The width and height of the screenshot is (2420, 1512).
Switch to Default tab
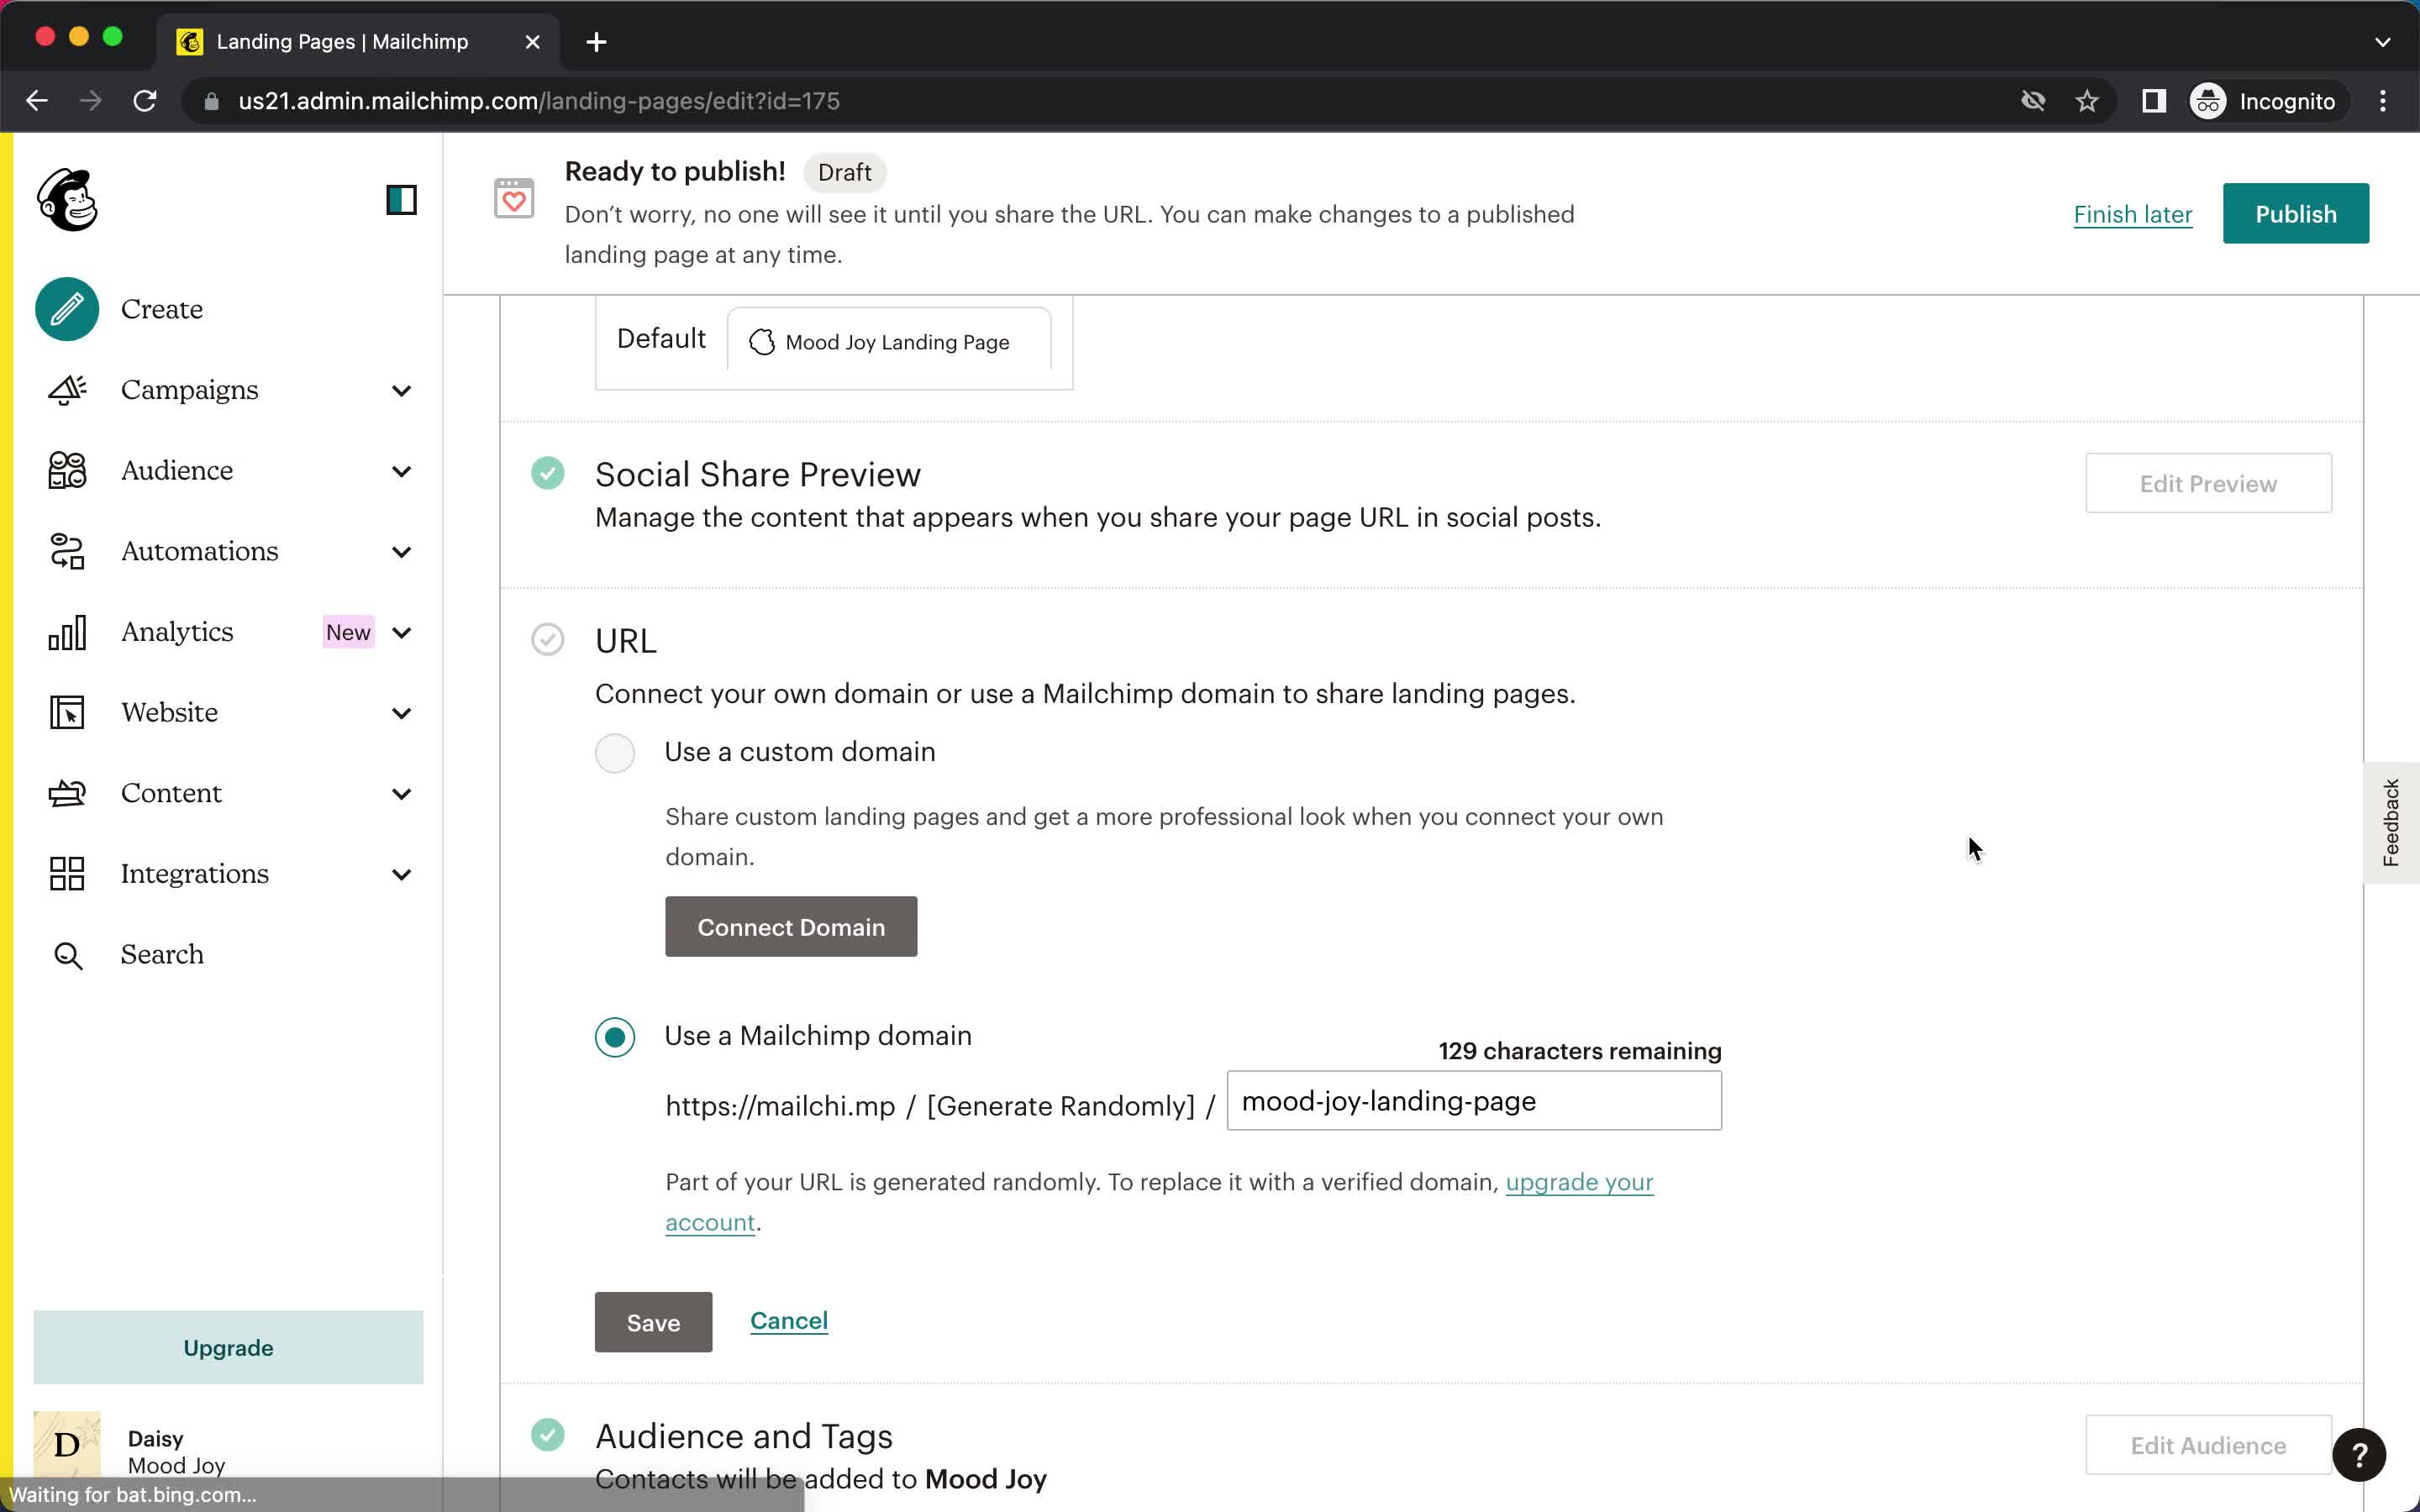click(660, 338)
